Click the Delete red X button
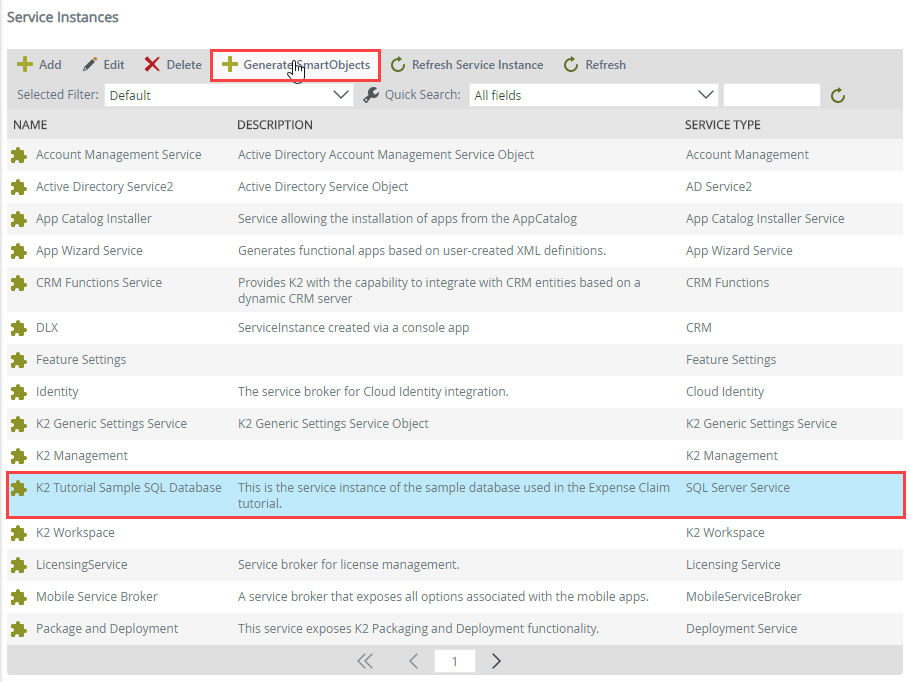 pos(173,65)
